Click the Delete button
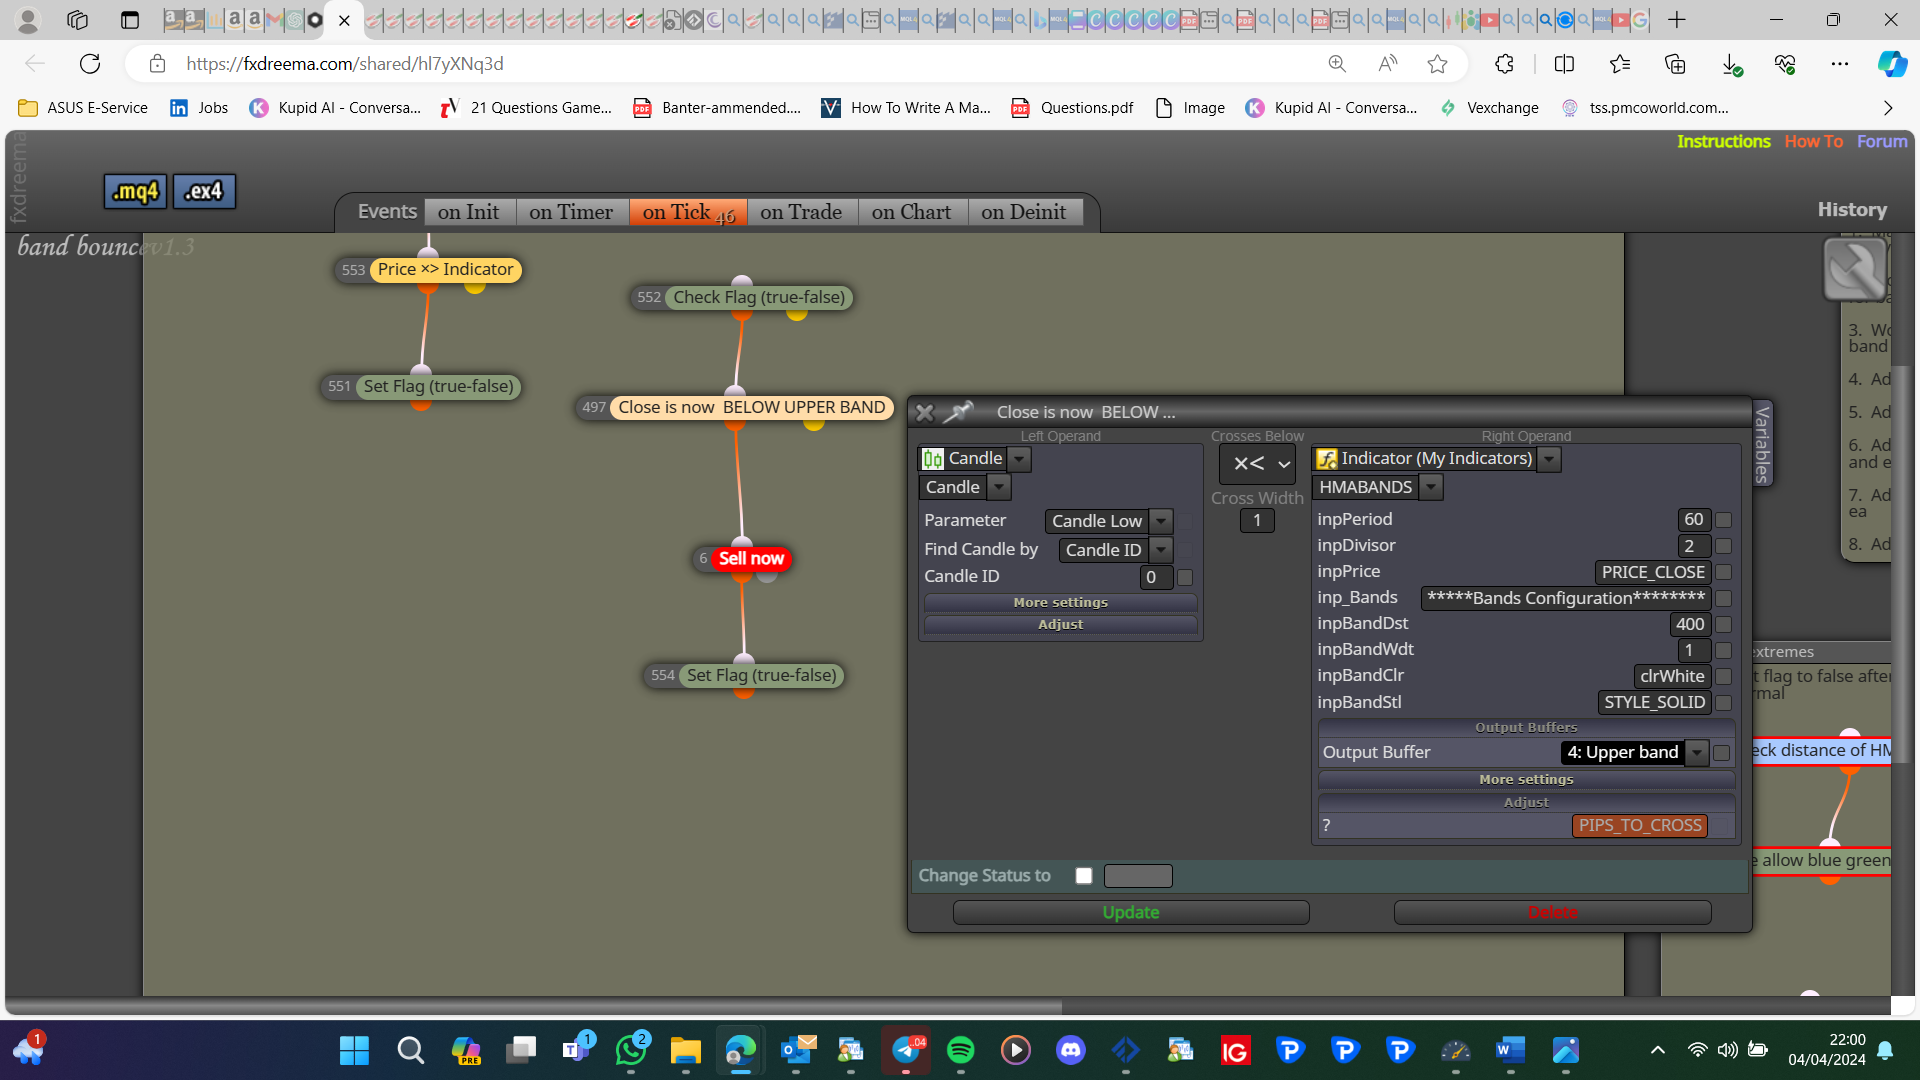This screenshot has width=1920, height=1080. [x=1552, y=912]
